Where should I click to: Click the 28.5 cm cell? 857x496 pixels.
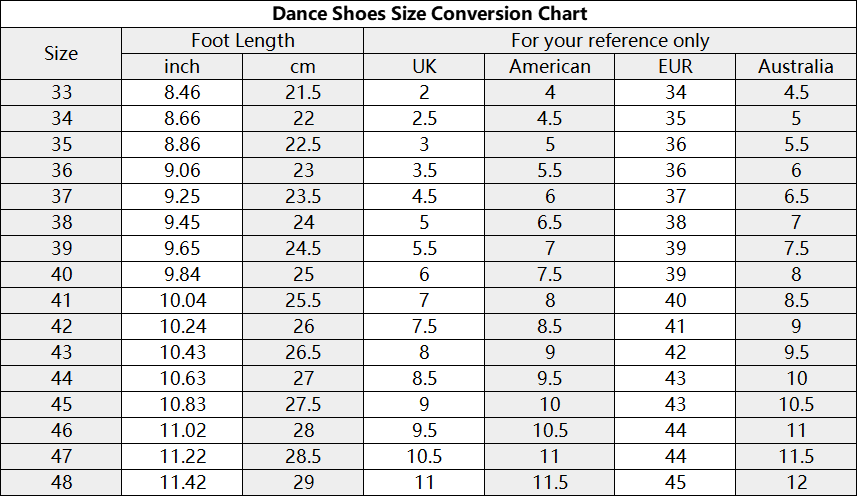point(303,456)
